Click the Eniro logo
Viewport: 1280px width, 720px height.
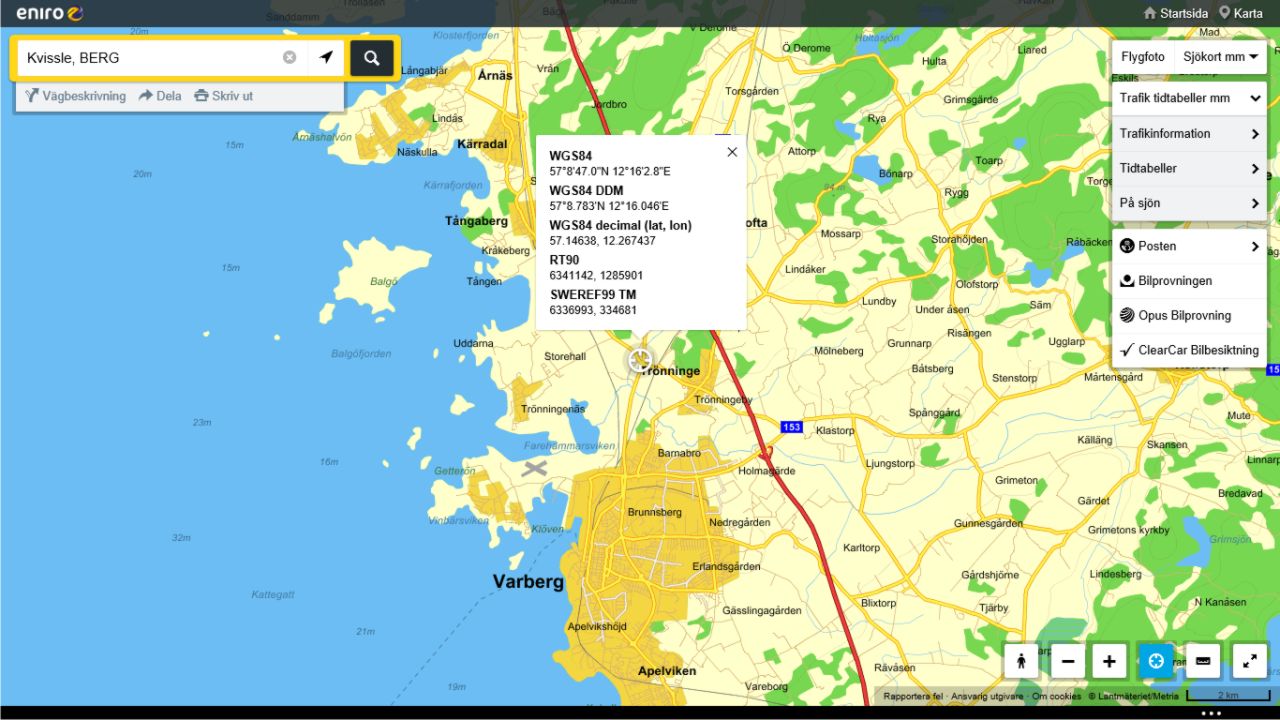(49, 13)
